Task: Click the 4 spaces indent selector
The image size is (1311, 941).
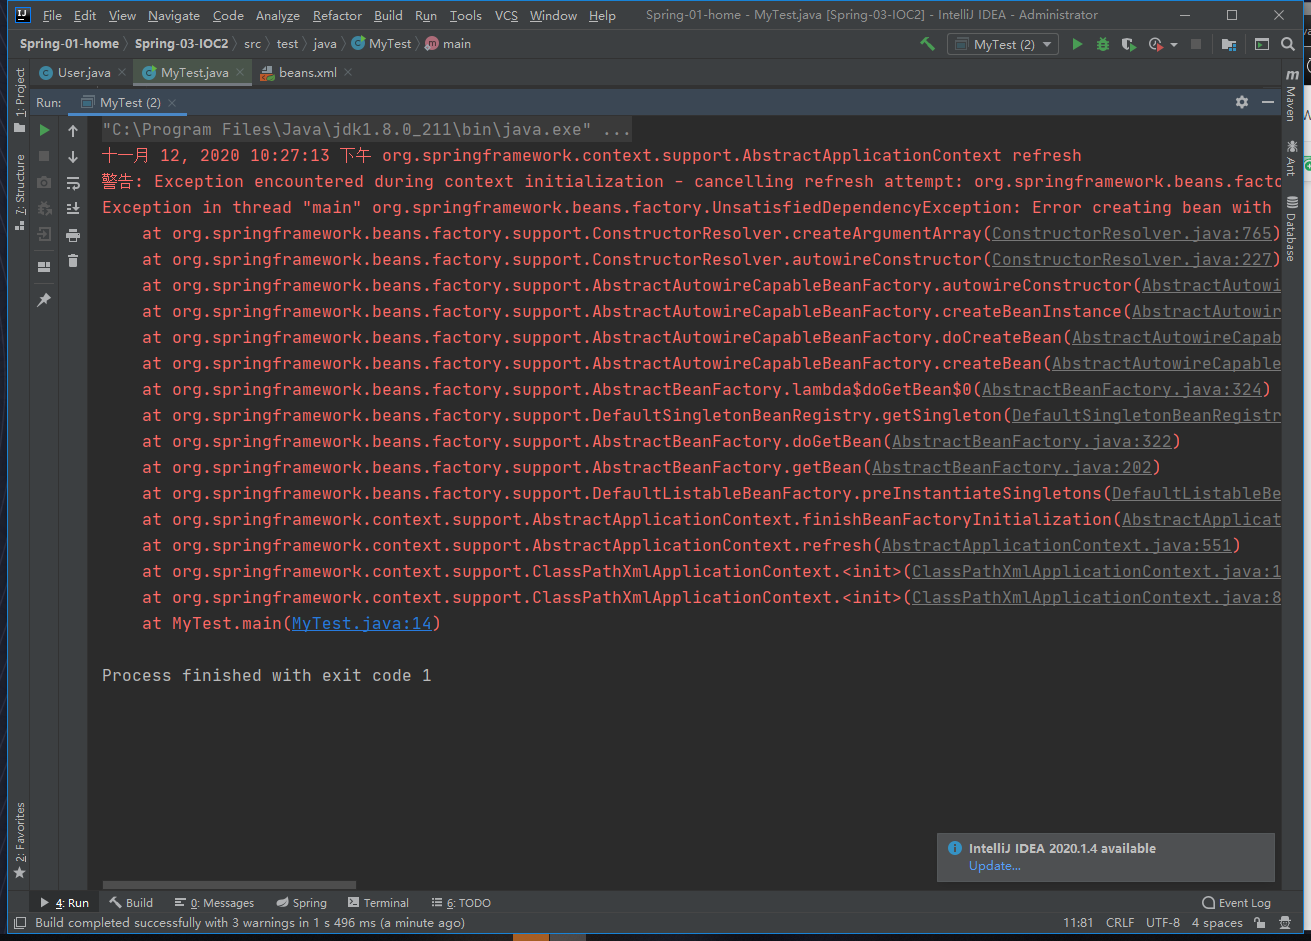Action: pyautogui.click(x=1217, y=923)
